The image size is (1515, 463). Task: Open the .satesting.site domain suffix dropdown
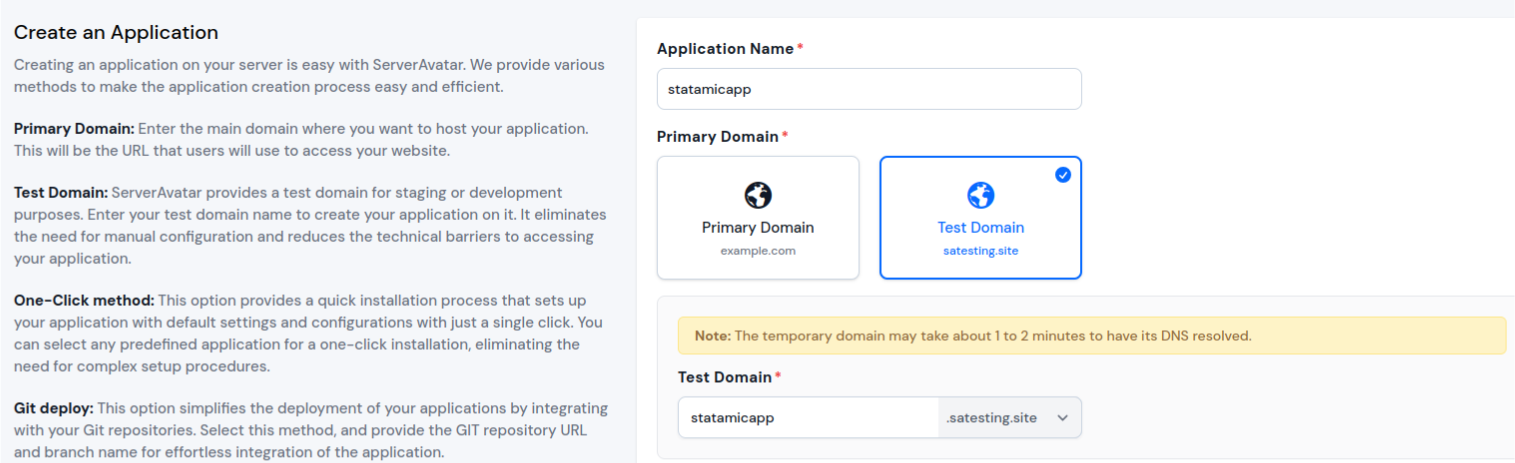point(1009,418)
